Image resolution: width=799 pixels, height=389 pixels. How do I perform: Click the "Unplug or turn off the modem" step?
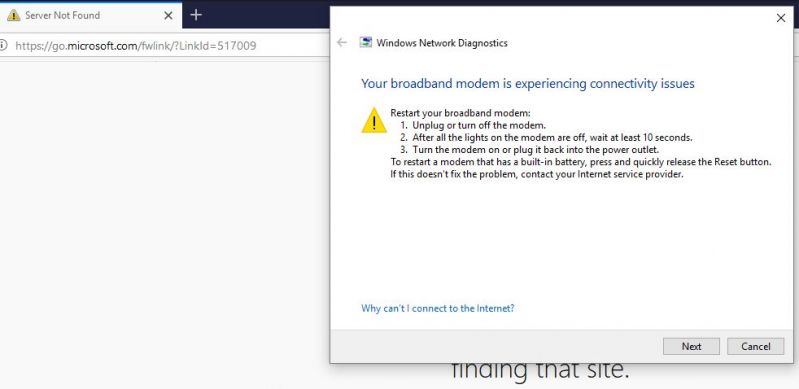[473, 125]
